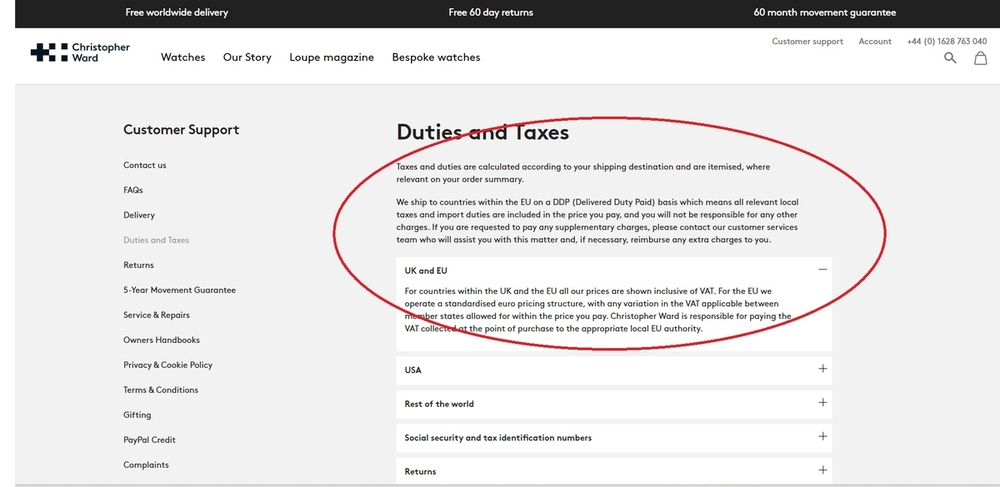Expand the USA section
Image resolution: width=1000 pixels, height=487 pixels.
(x=822, y=368)
